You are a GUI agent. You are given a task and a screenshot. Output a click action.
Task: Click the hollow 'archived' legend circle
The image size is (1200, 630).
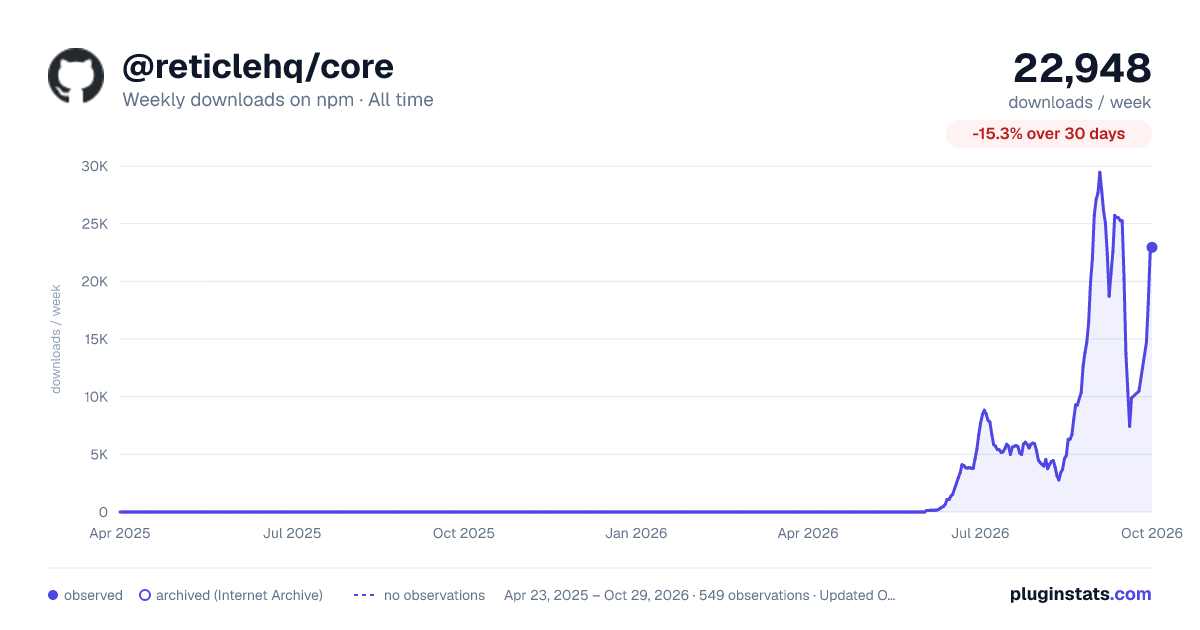point(145,595)
